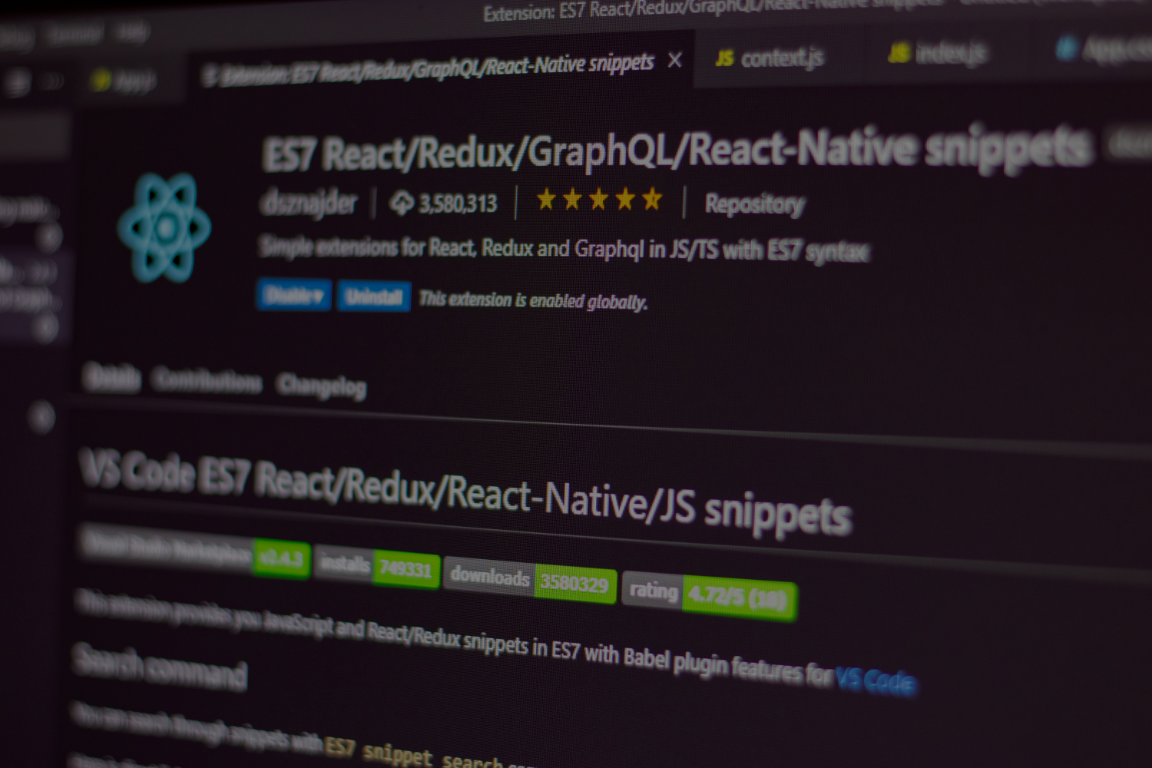Screen dimensions: 1152x768
Task: Select the Details tab
Action: coord(112,378)
